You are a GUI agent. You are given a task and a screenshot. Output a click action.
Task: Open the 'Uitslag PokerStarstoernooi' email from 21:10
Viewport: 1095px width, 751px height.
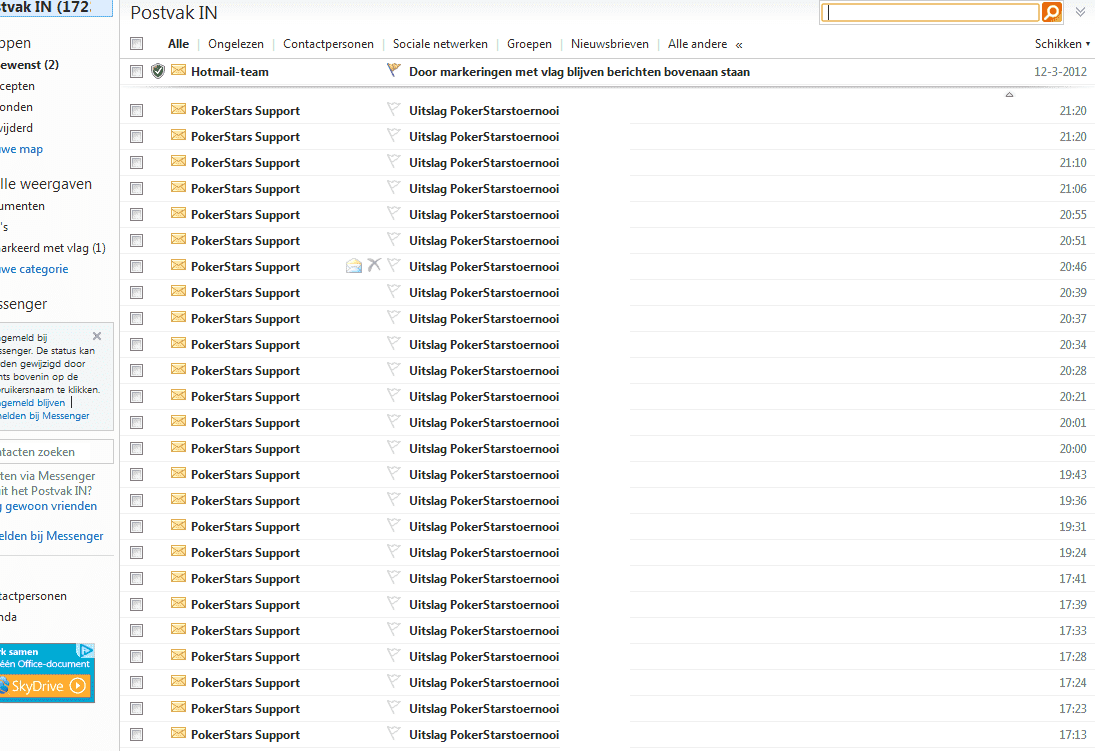(x=484, y=163)
